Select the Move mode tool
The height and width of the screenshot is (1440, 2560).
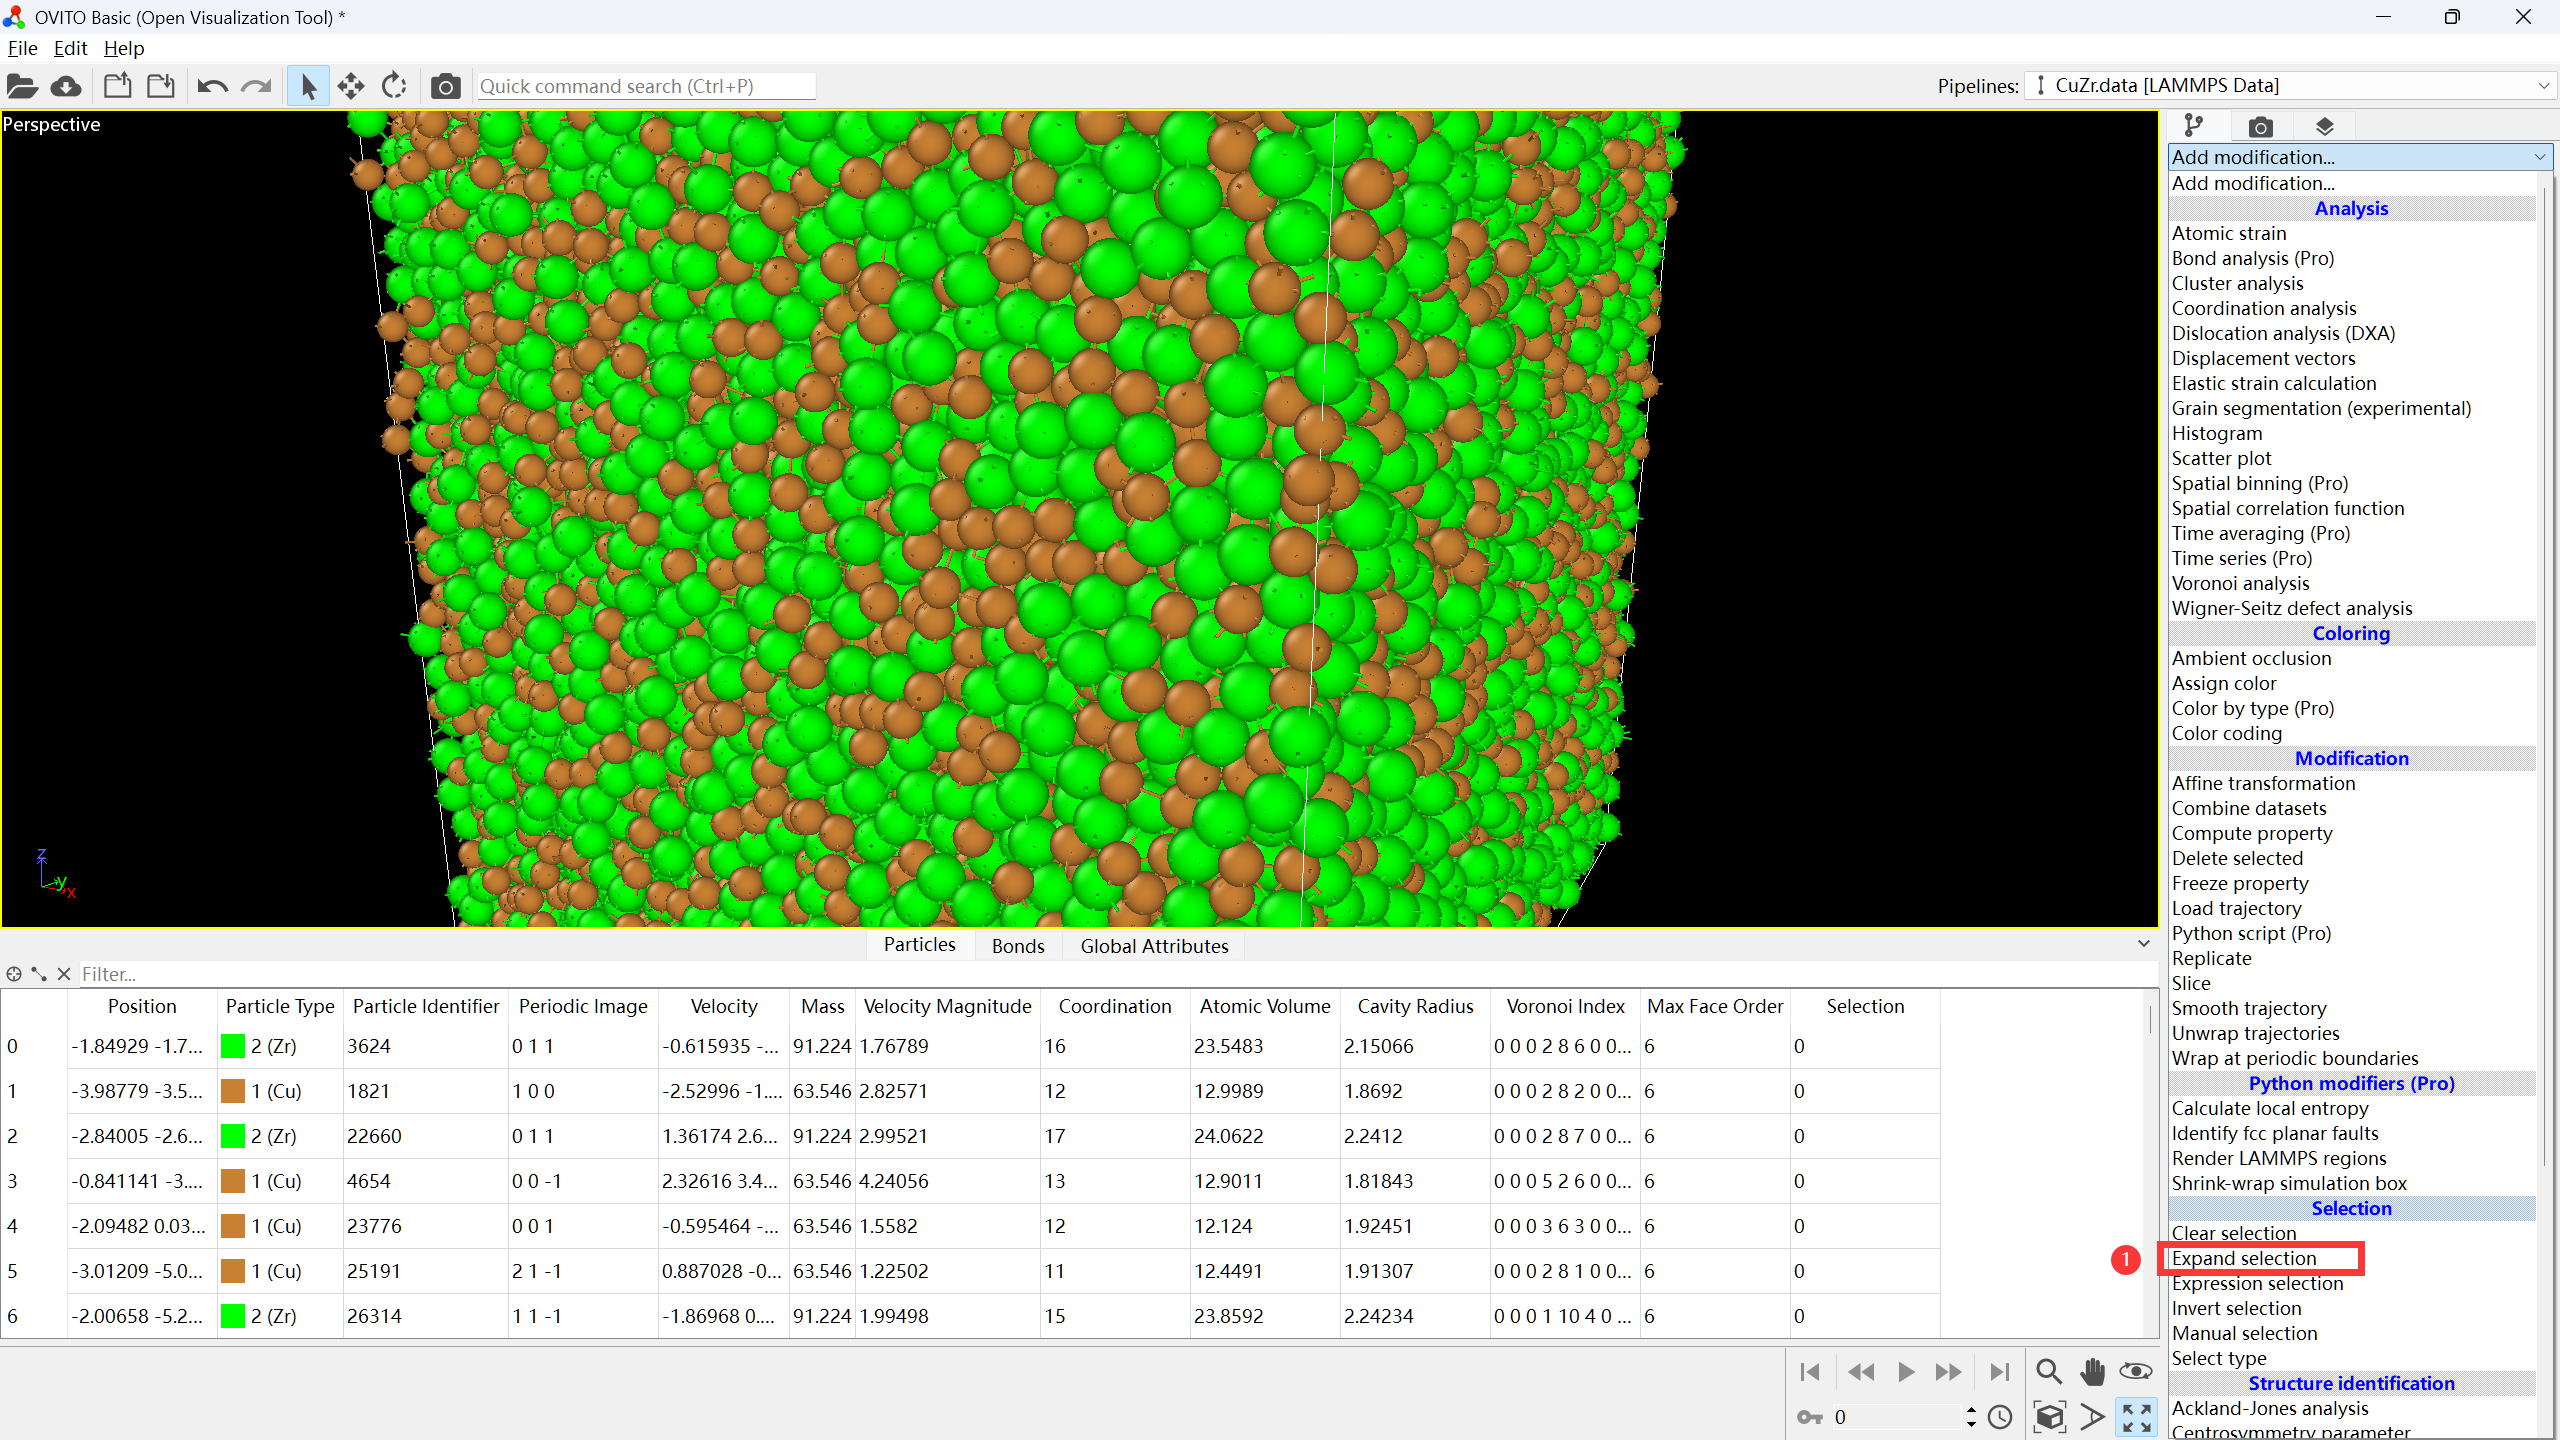click(x=351, y=86)
